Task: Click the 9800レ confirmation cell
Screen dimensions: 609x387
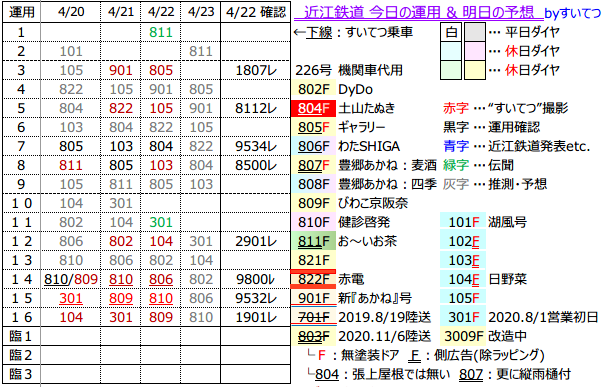Action: (256, 279)
